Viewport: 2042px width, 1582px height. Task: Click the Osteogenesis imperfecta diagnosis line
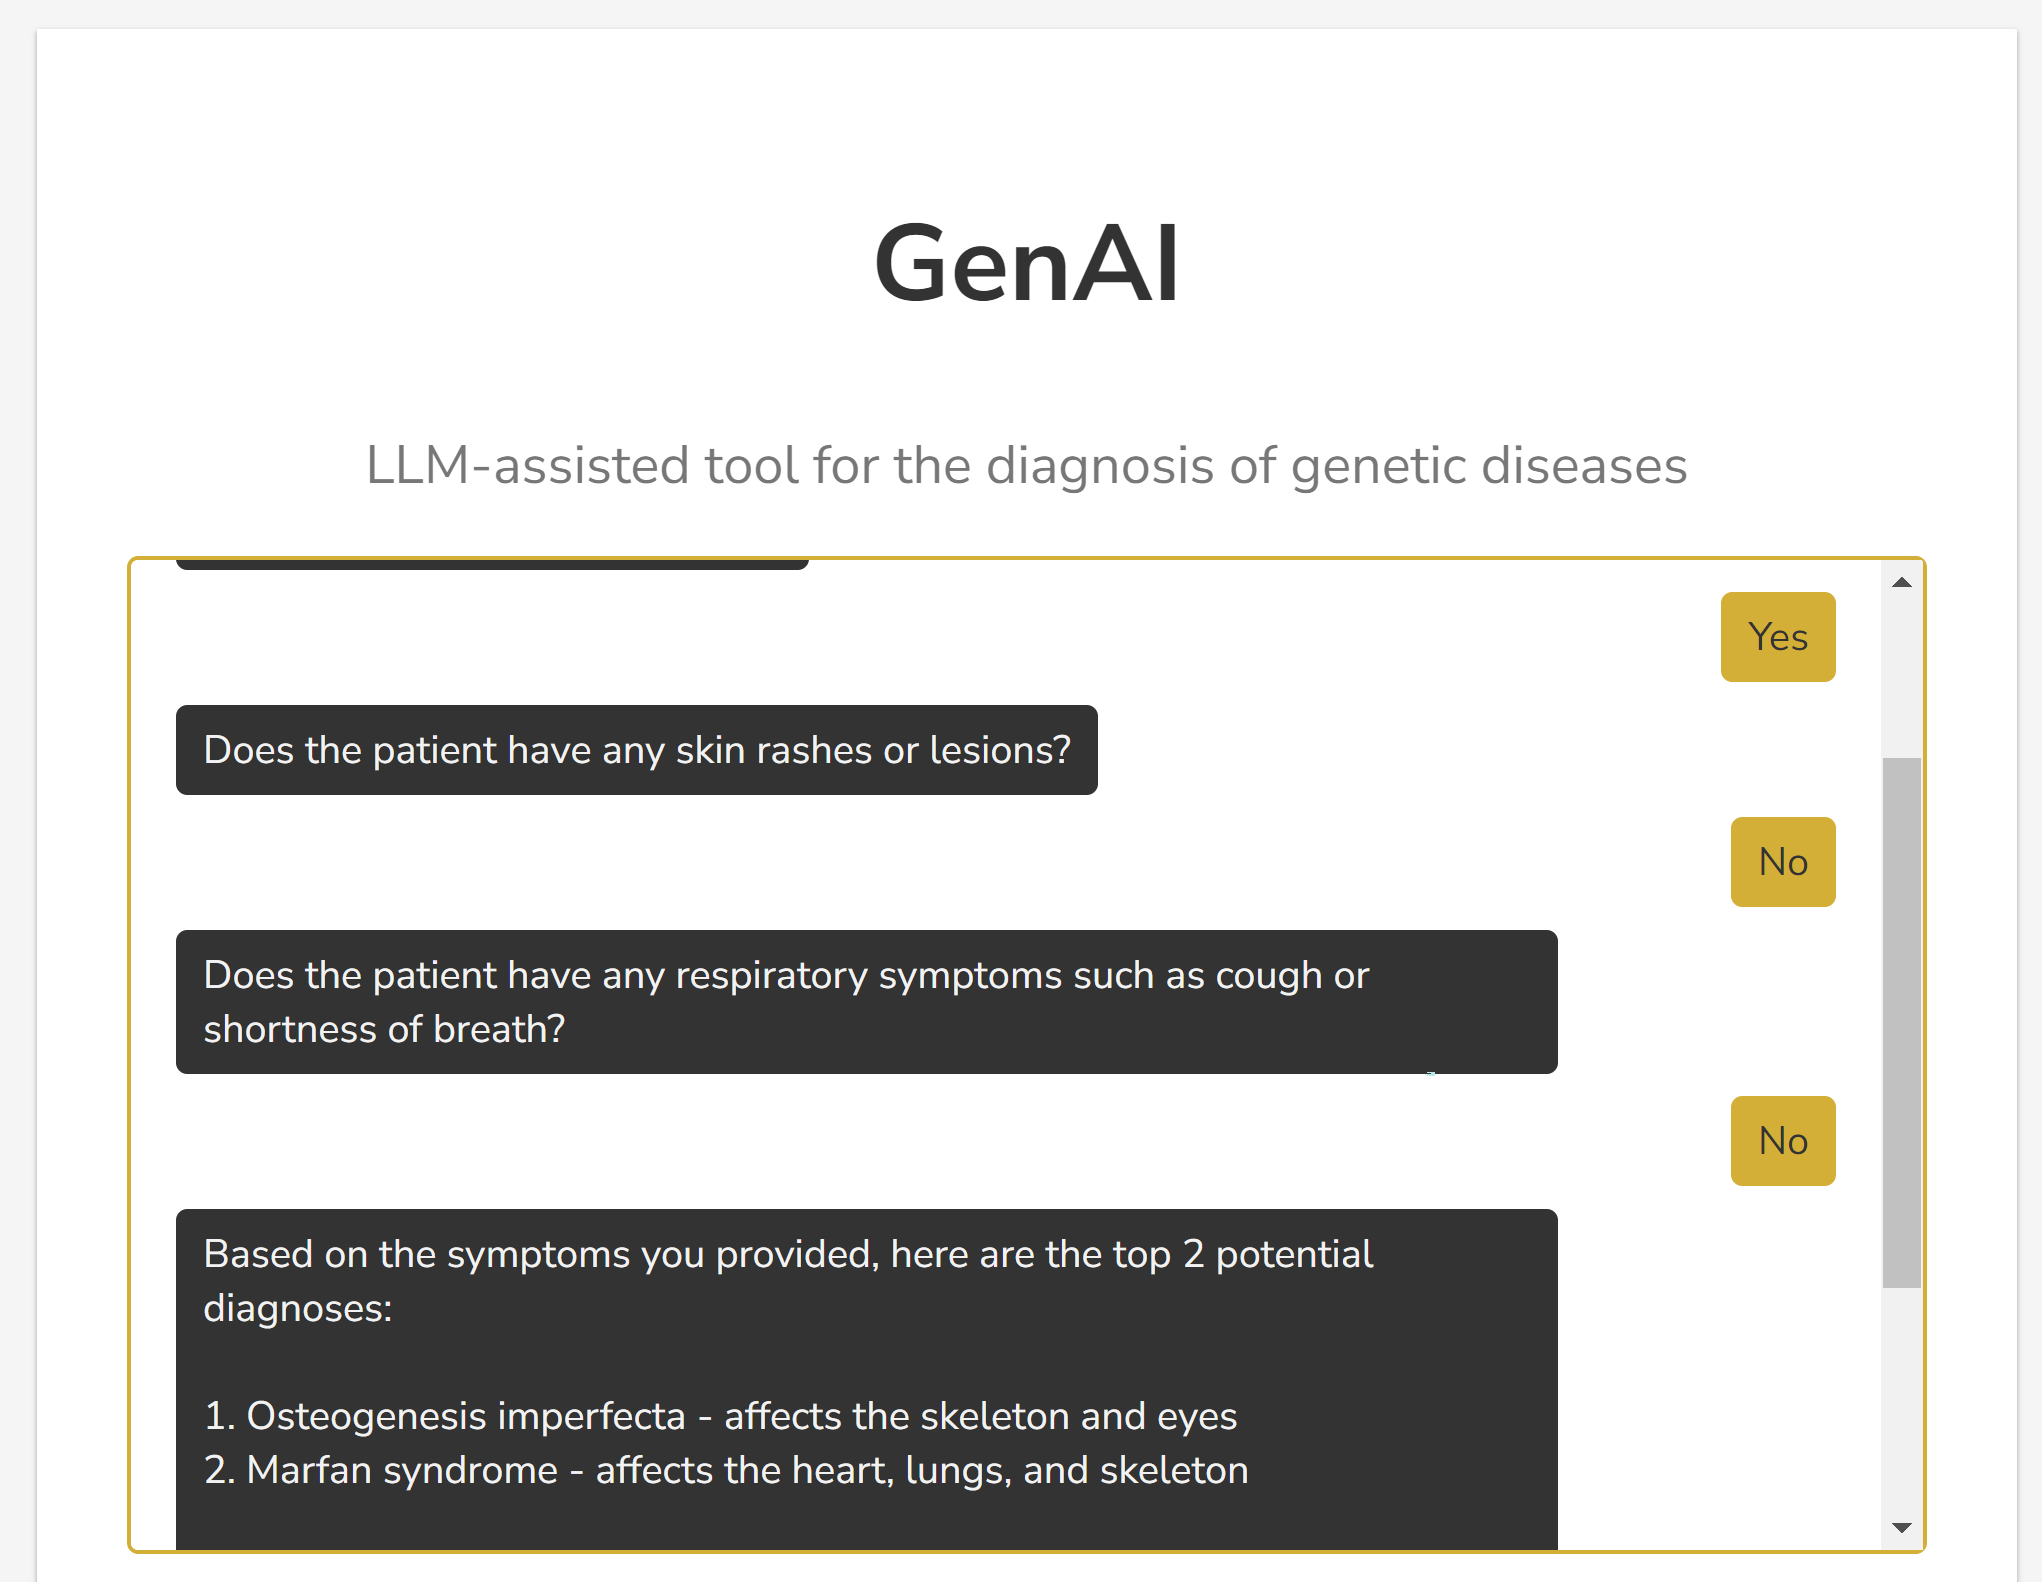tap(720, 1416)
